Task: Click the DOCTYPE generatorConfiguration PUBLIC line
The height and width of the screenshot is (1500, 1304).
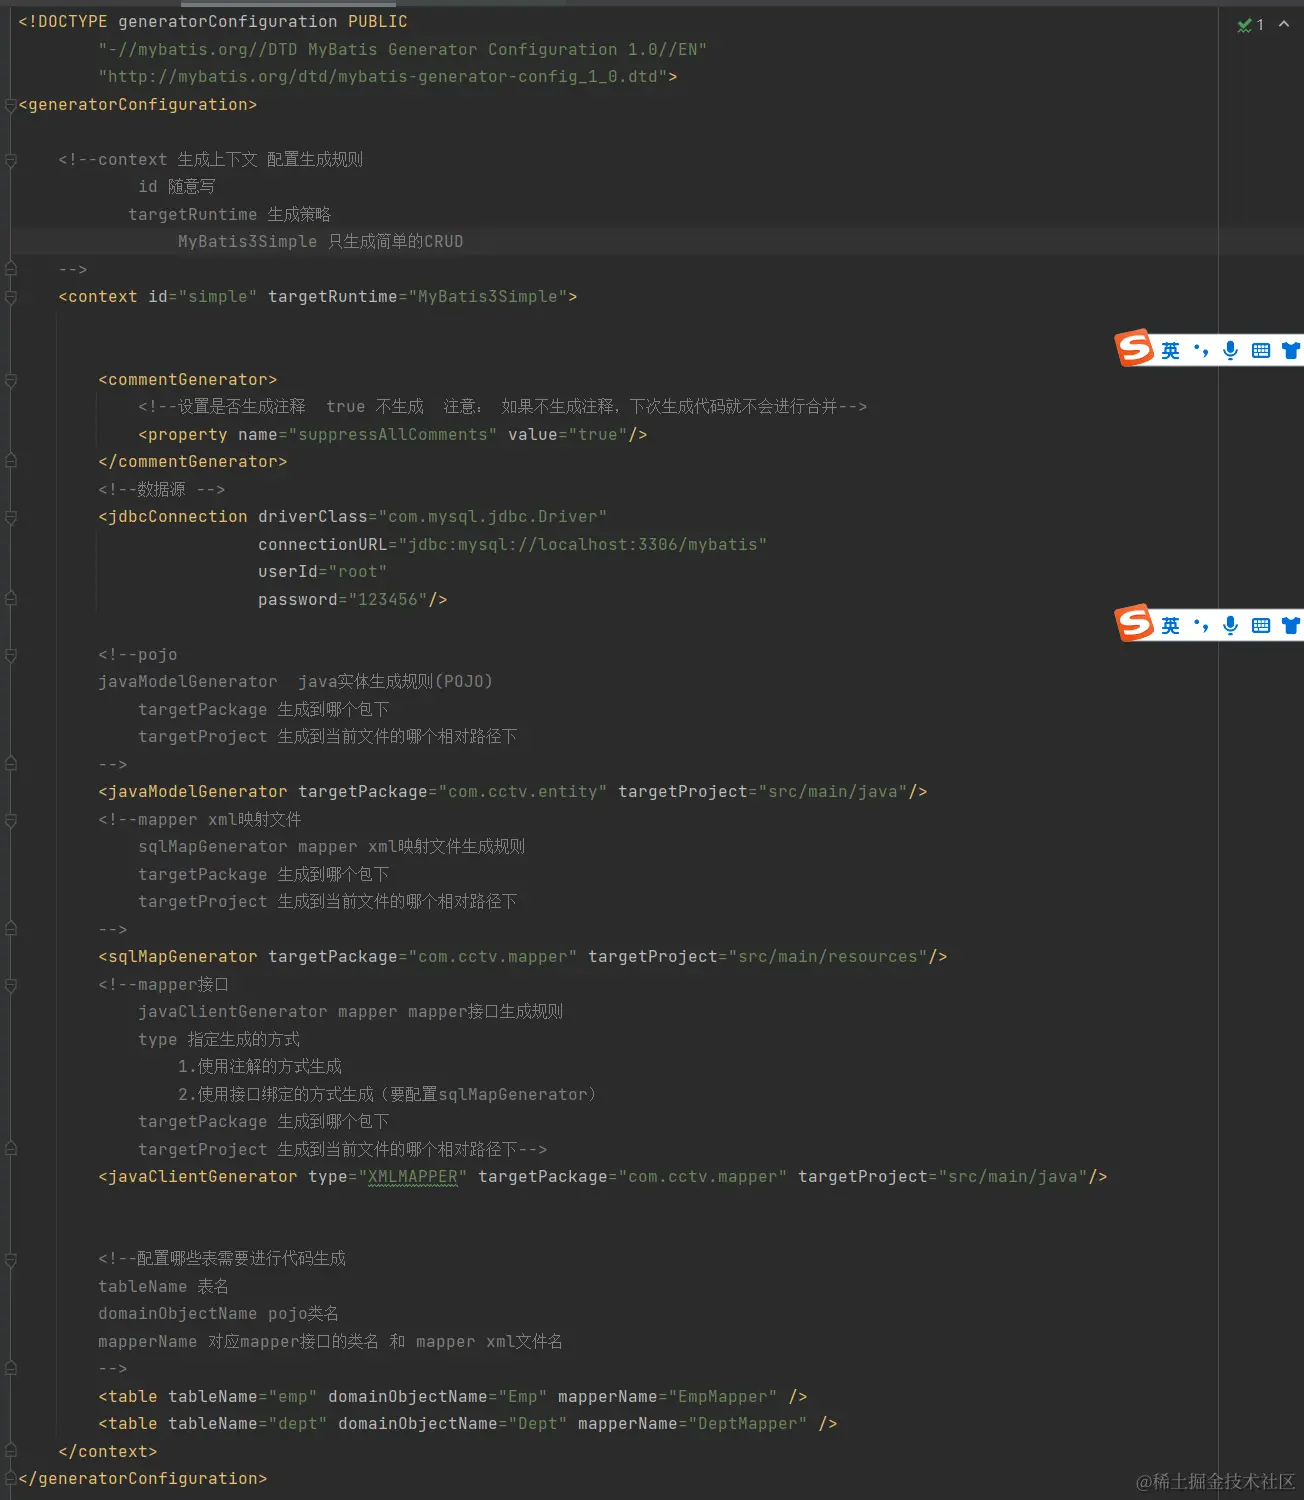Action: (213, 22)
